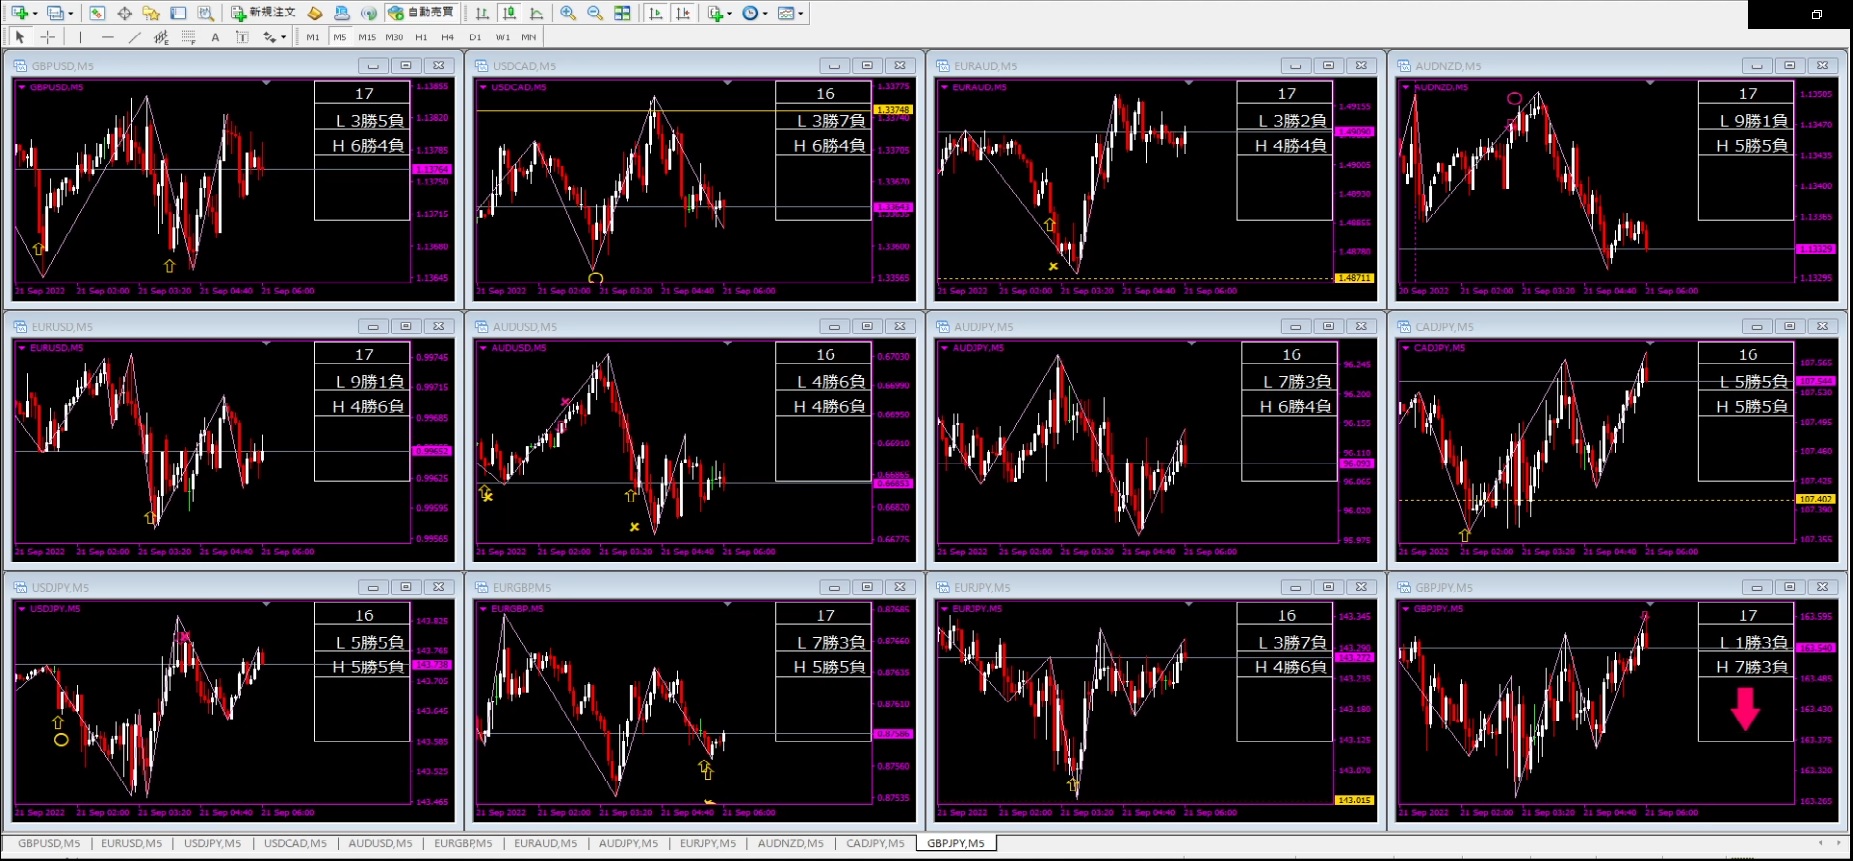Toggle Chart Shift button
The image size is (1854, 861).
pyautogui.click(x=683, y=13)
